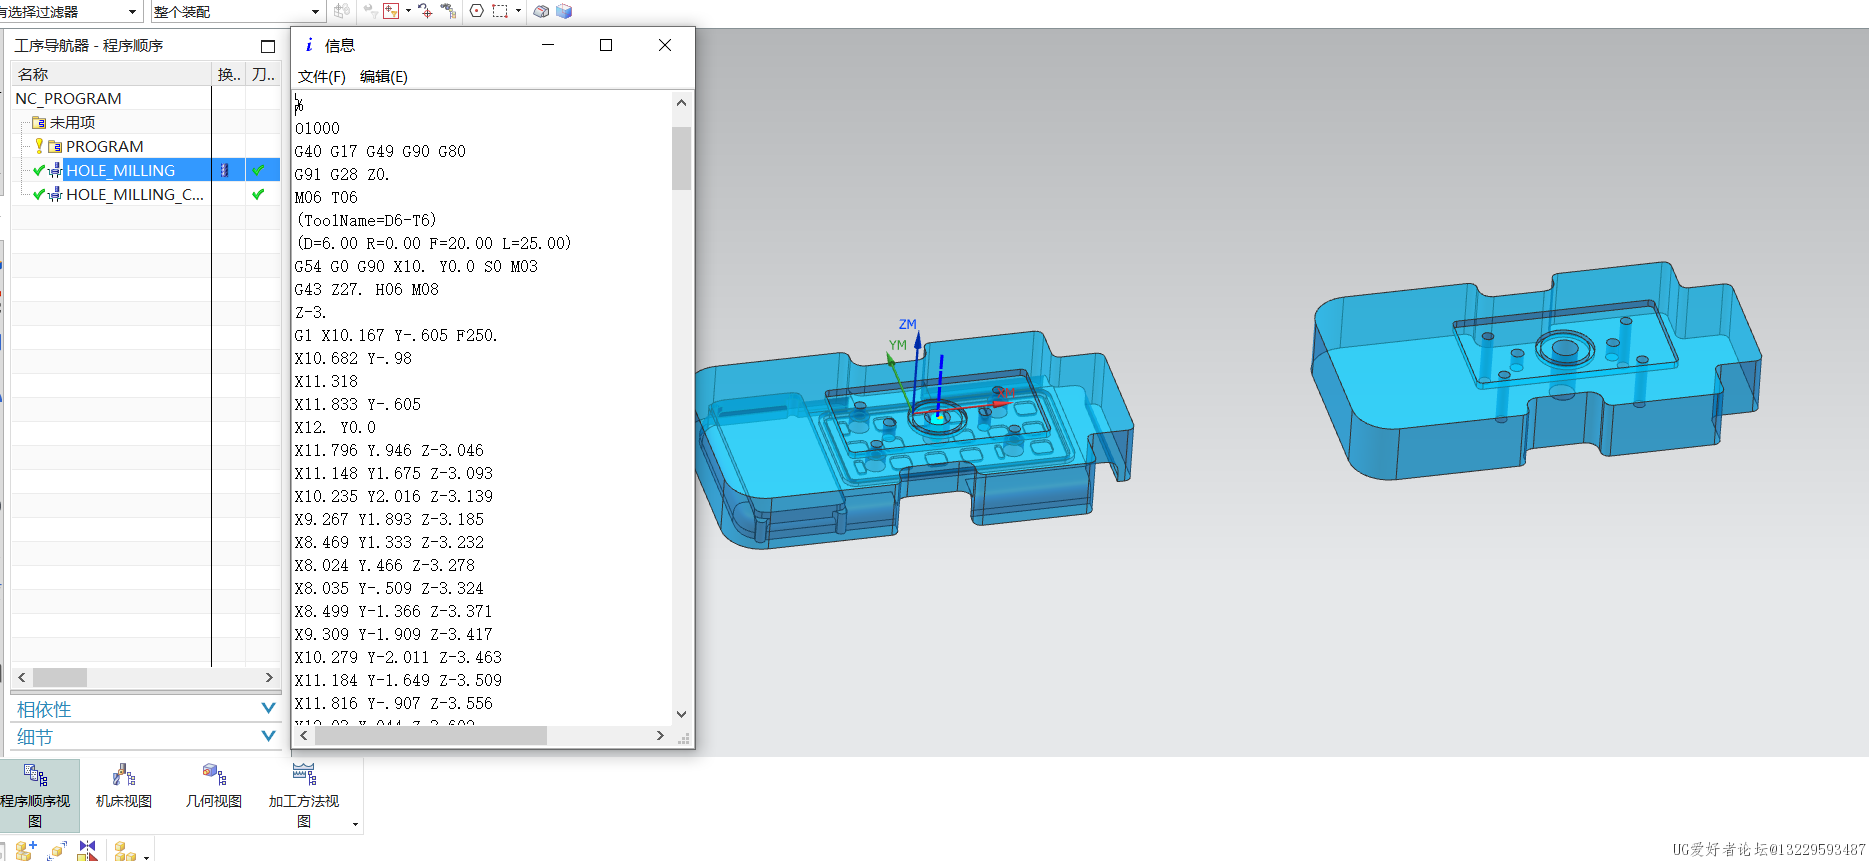
Task: Click the tree selection hierarchy icon
Action: (448, 11)
